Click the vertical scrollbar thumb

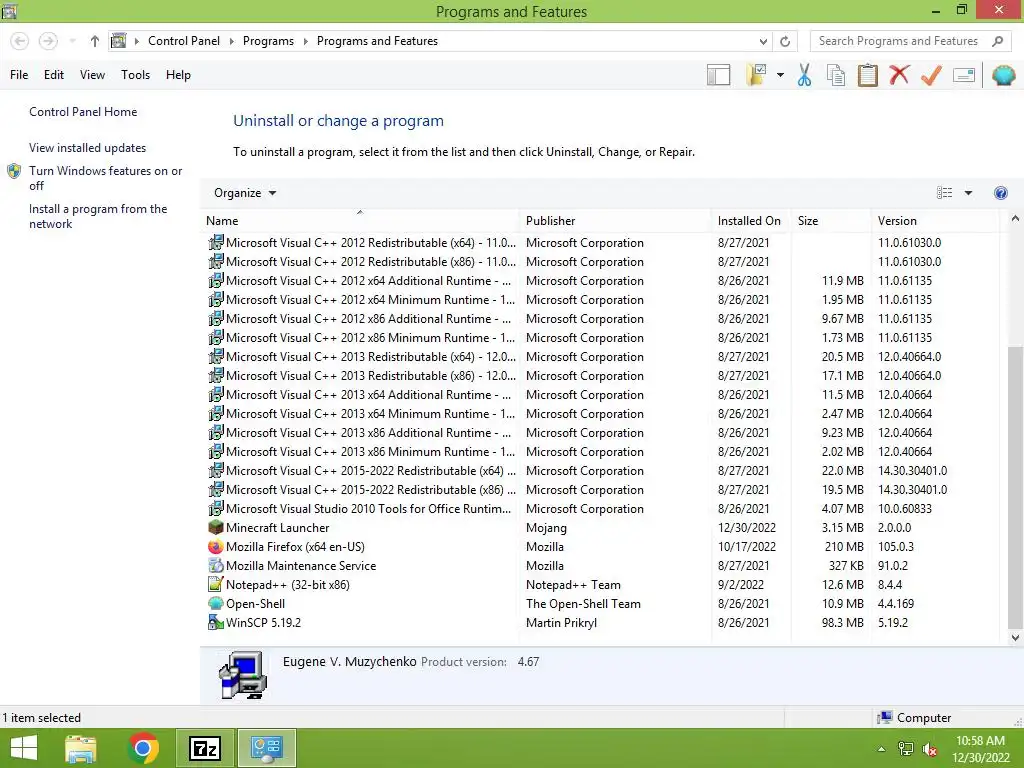[x=1015, y=487]
